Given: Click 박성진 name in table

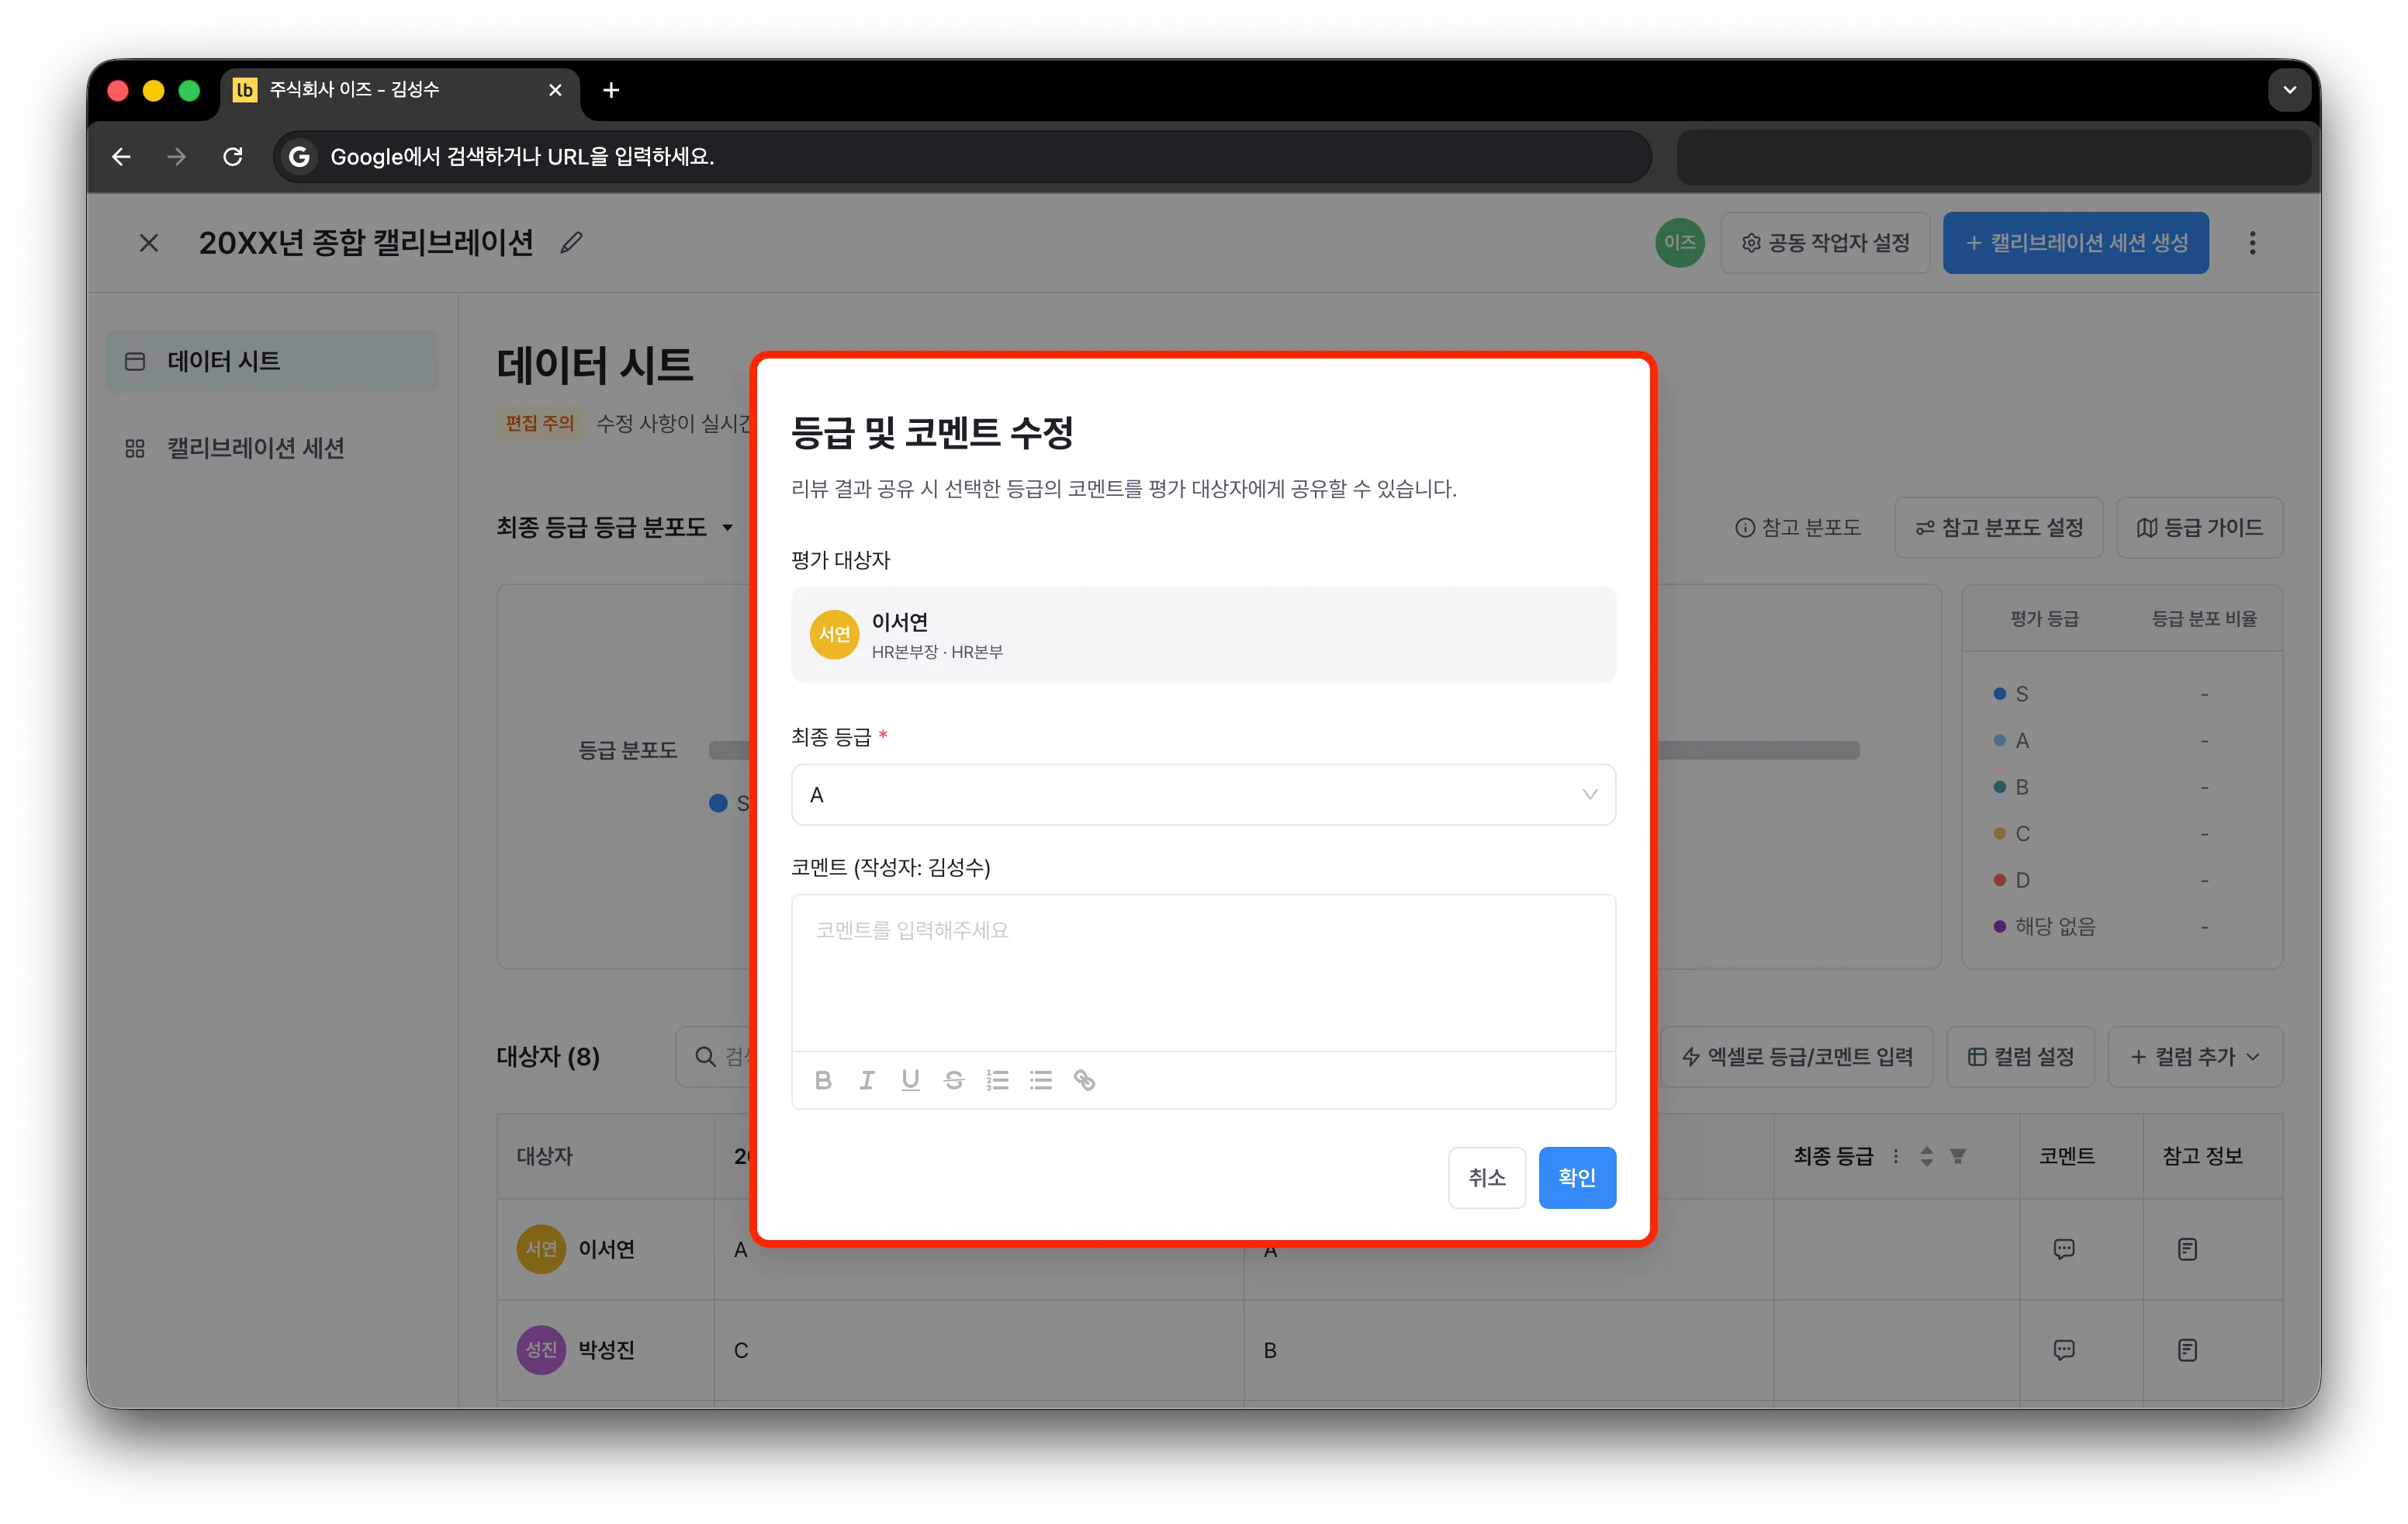Looking at the screenshot, I should click(607, 1351).
